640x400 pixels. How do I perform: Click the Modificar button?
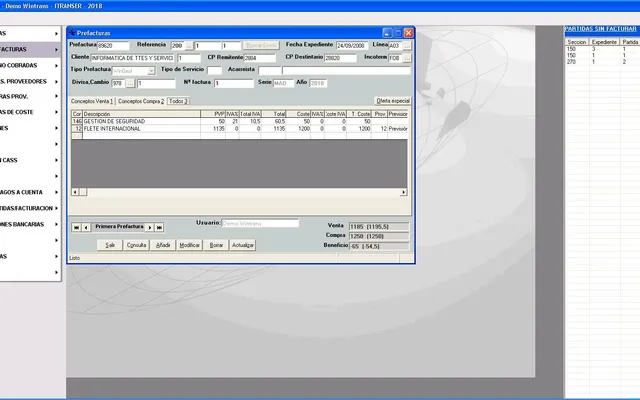tap(189, 245)
